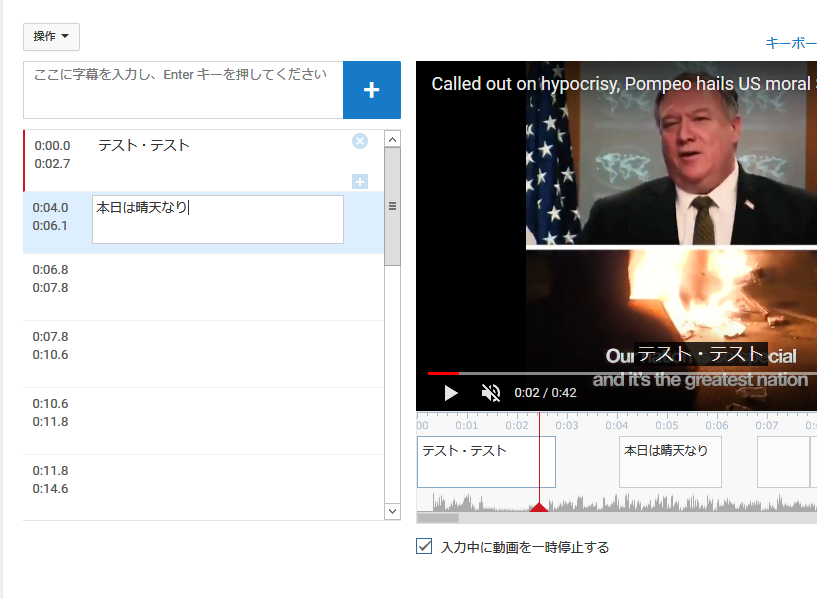
Task: Click the blue plus add-caption button
Action: pos(371,90)
